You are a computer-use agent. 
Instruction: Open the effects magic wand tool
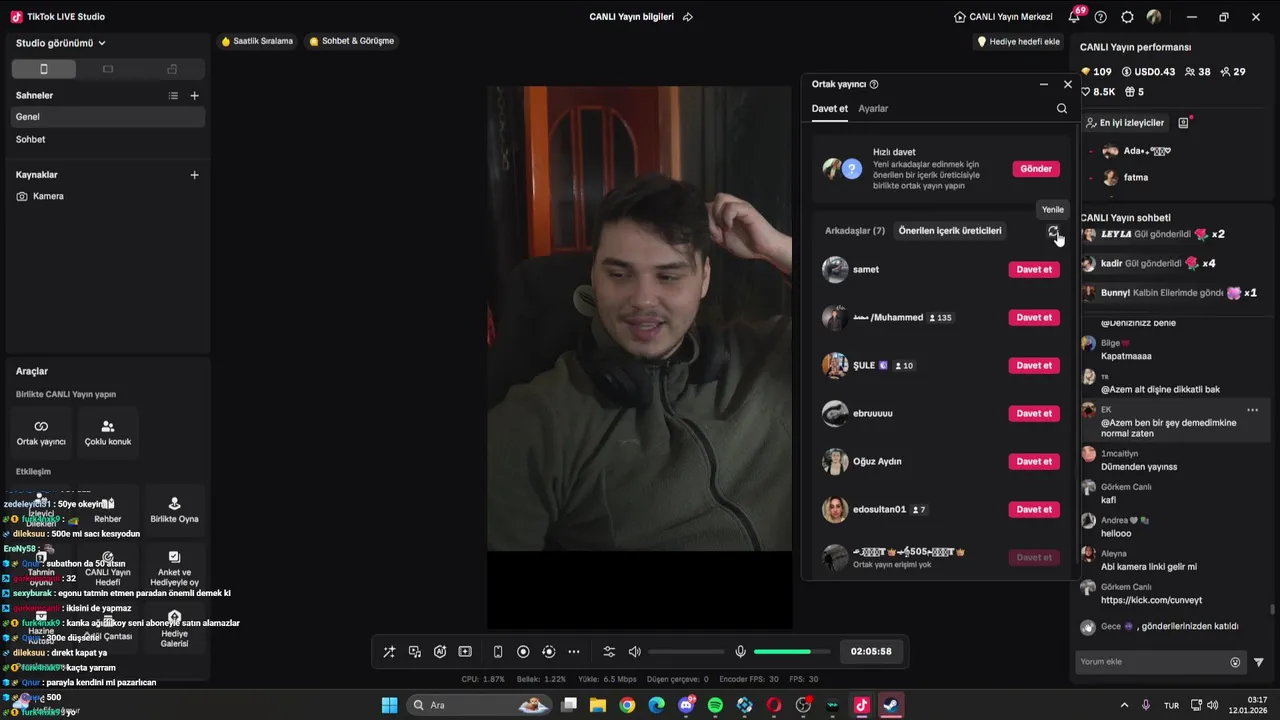389,652
